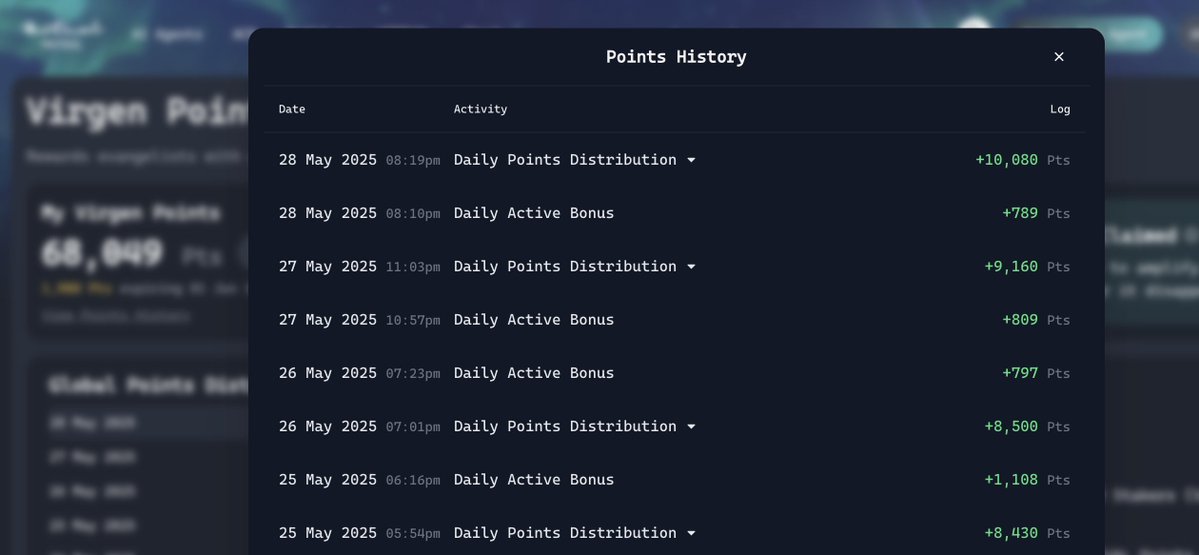Close the Points History dialog
1199x555 pixels.
(x=1059, y=57)
